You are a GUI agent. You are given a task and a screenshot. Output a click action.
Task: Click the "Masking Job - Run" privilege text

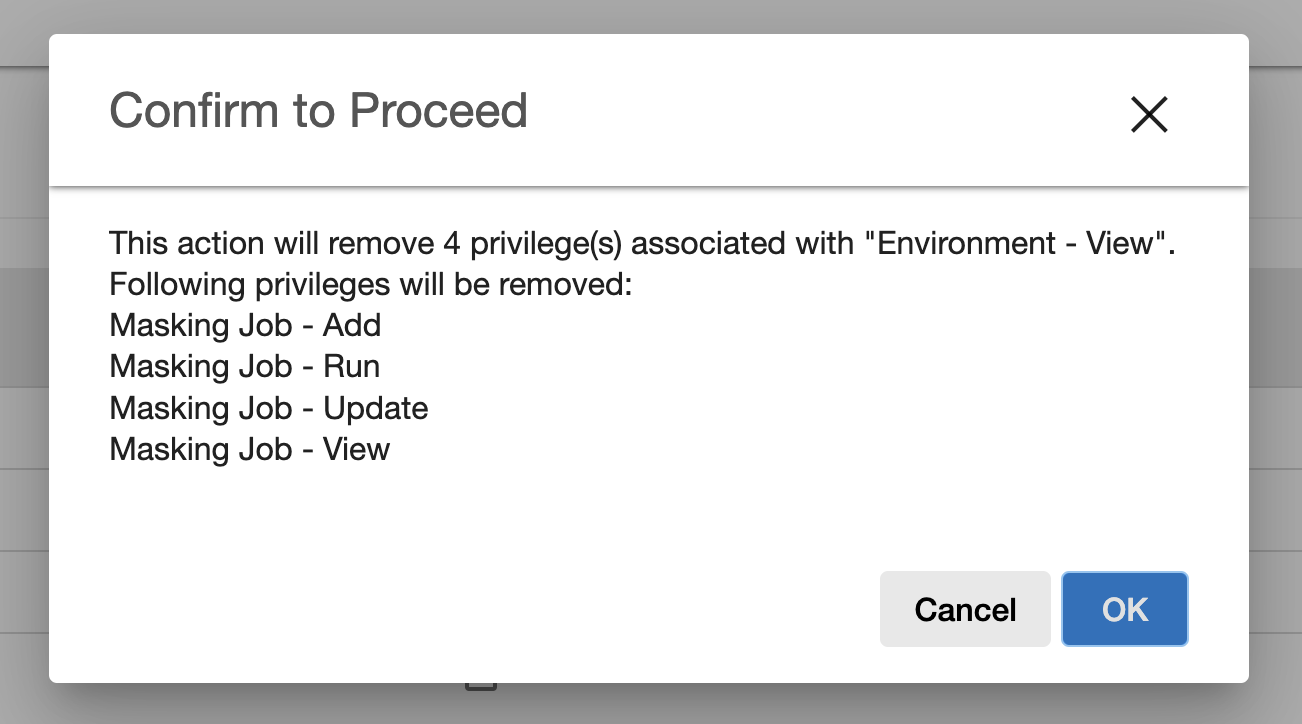[x=245, y=367]
